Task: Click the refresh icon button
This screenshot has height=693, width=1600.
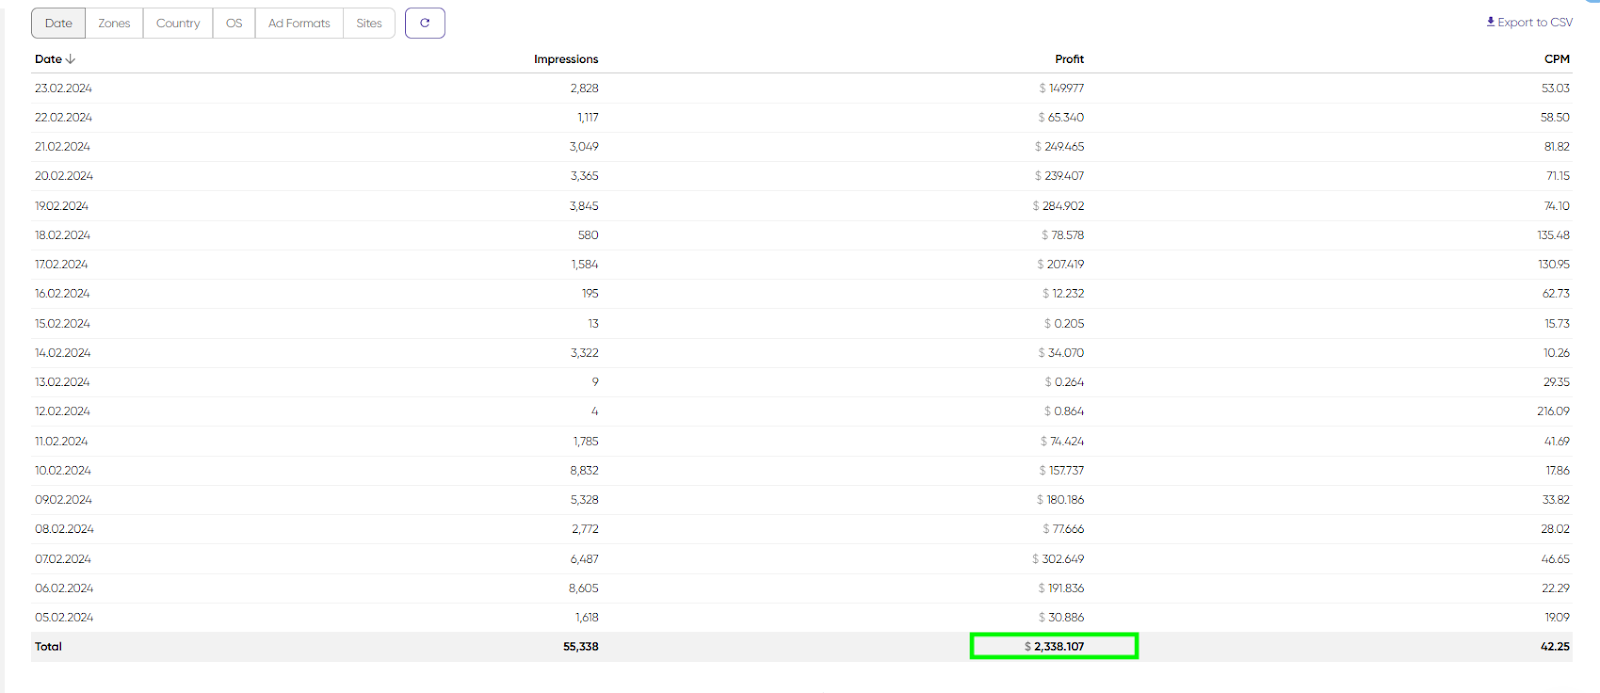Action: coord(425,23)
